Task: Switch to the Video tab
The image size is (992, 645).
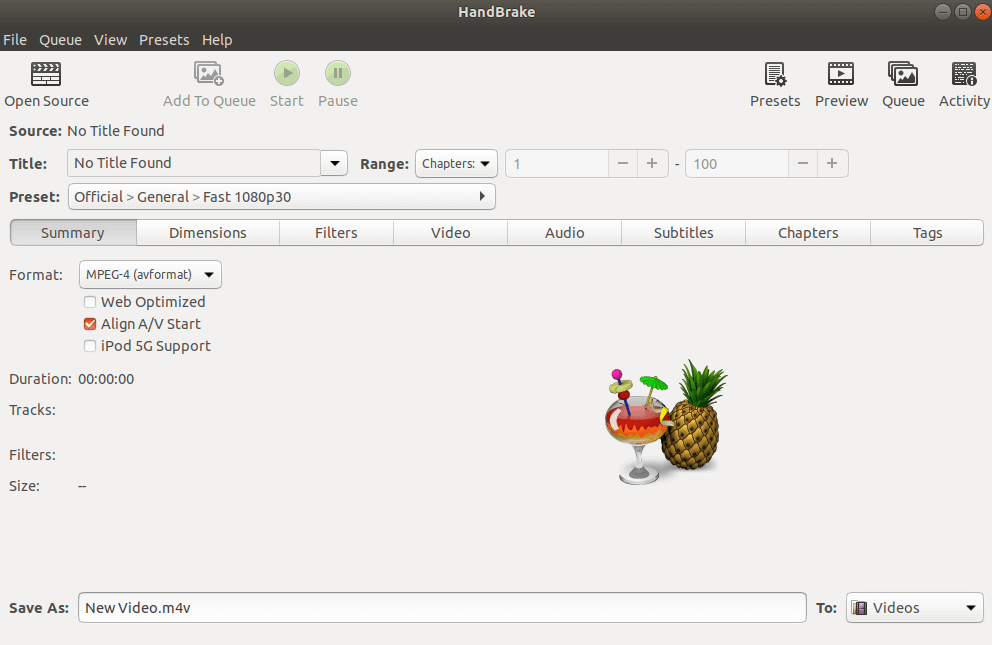Action: pos(450,233)
